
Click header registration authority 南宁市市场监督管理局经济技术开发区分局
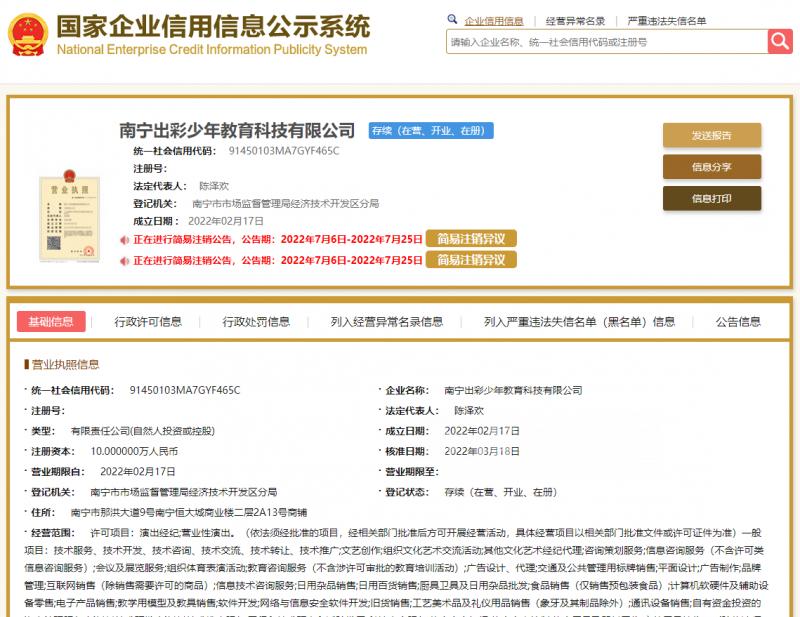point(285,204)
